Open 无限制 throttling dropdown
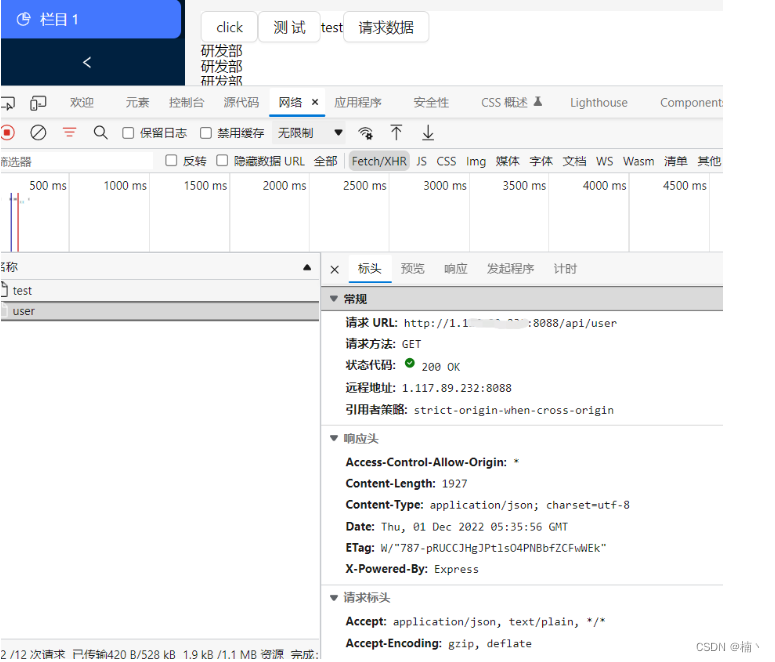Image resolution: width=775 pixels, height=662 pixels. [310, 133]
